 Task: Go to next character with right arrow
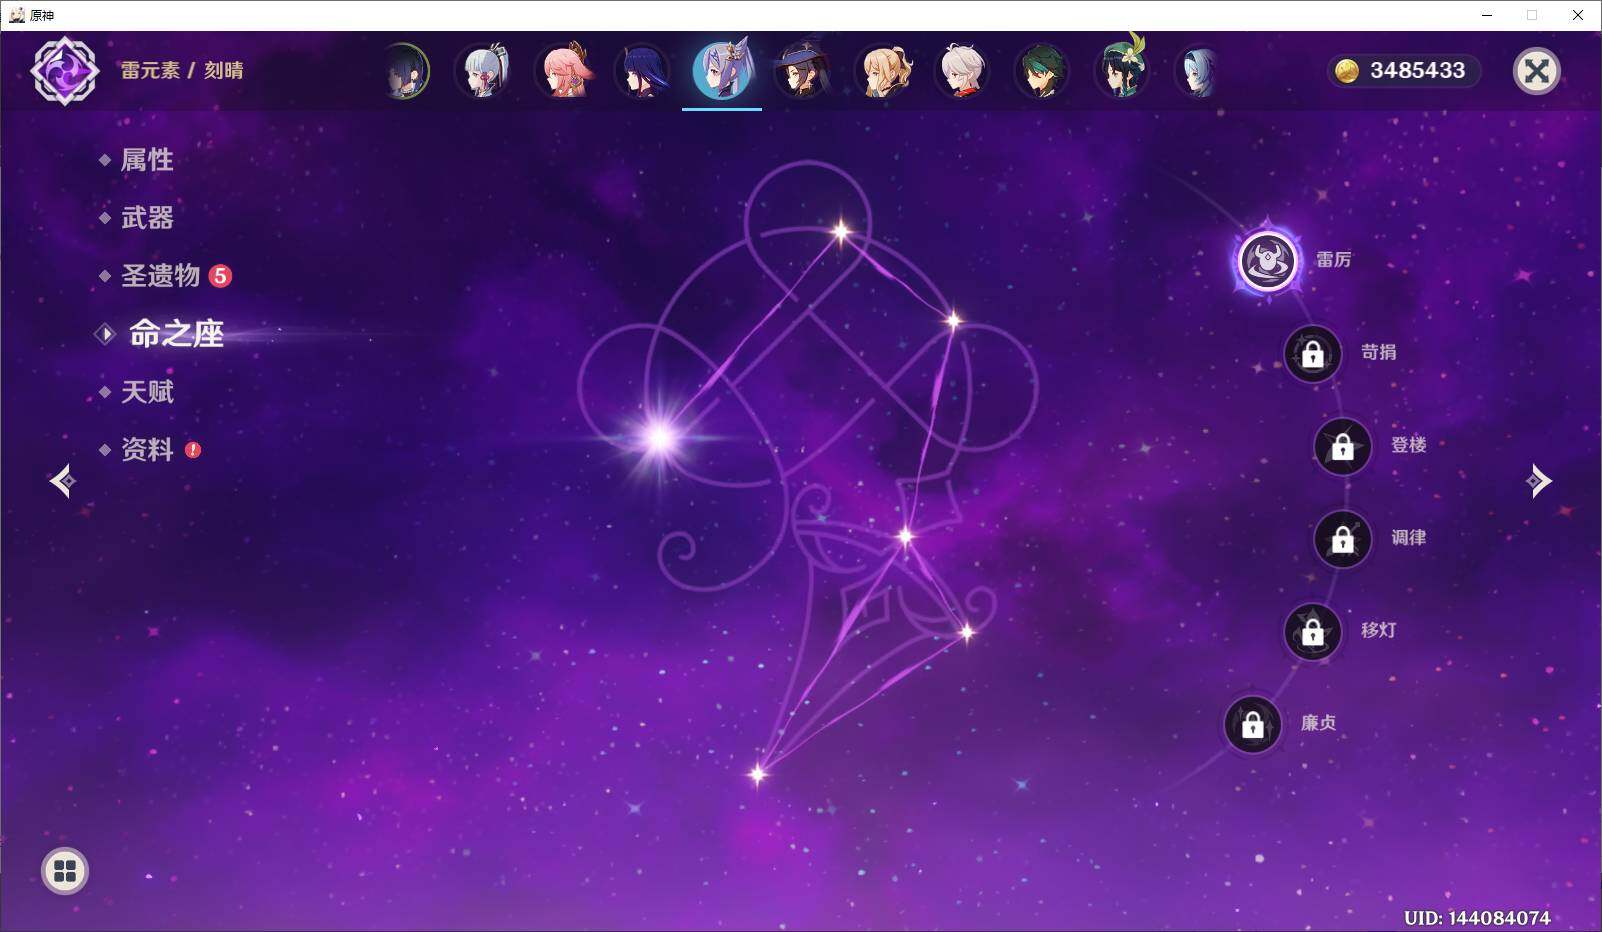pos(1539,481)
